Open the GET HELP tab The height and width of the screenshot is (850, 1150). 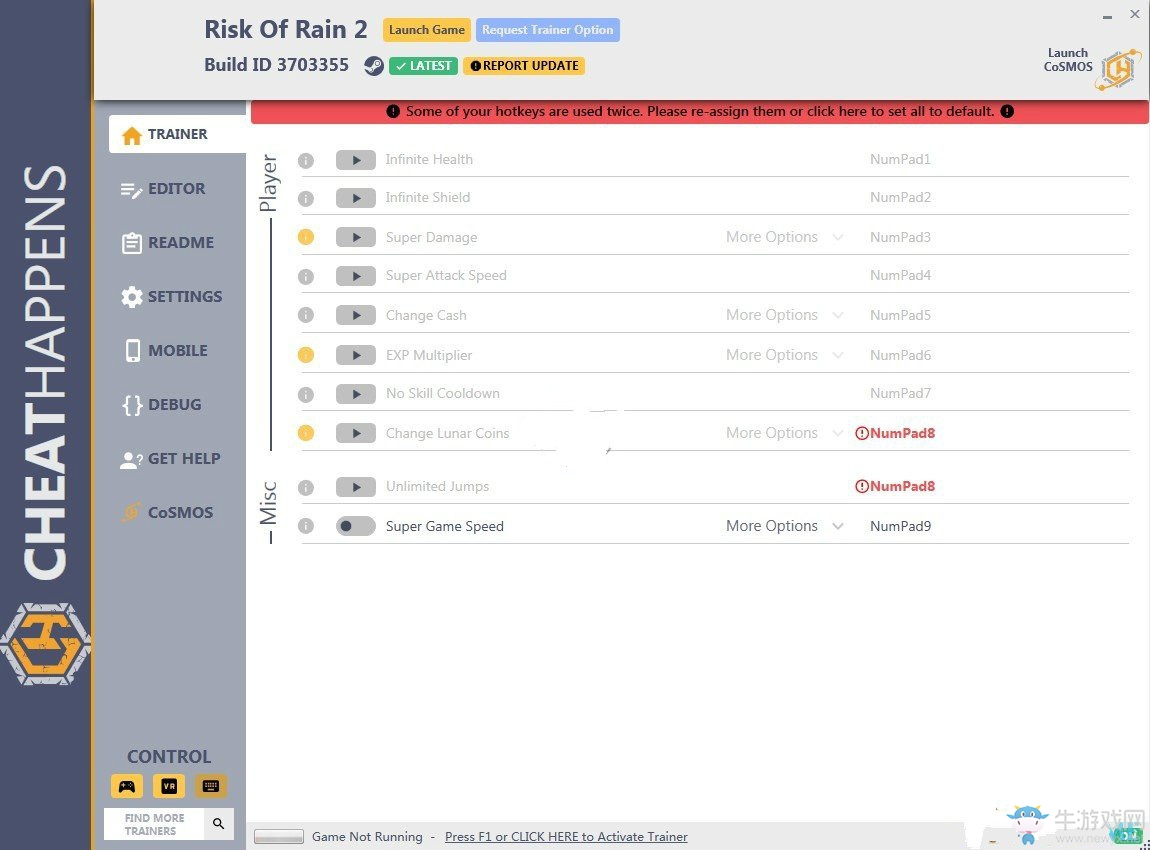pos(170,459)
